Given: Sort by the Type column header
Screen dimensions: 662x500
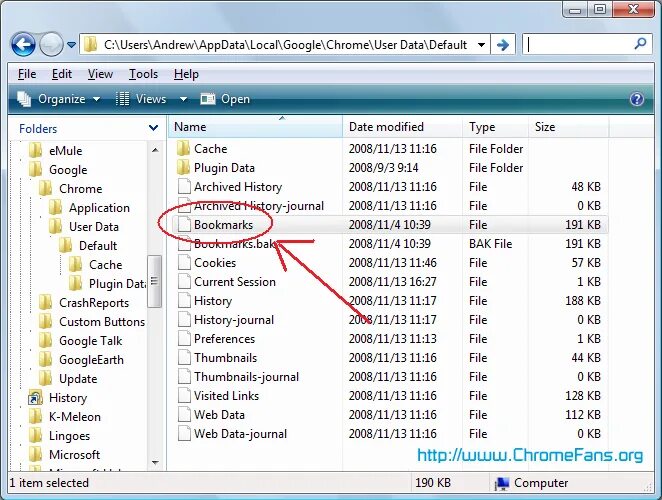Looking at the screenshot, I should pos(495,127).
